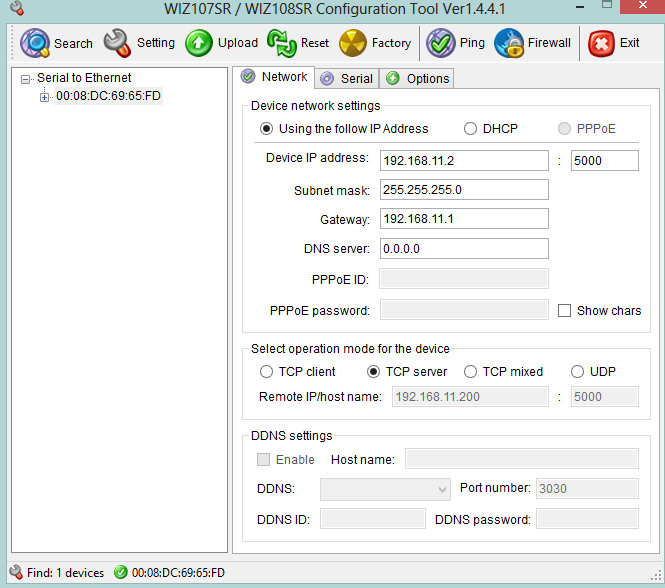This screenshot has height=588, width=665.
Task: Expand the 00:08:DC:69:65:FD device node
Action: (44, 97)
